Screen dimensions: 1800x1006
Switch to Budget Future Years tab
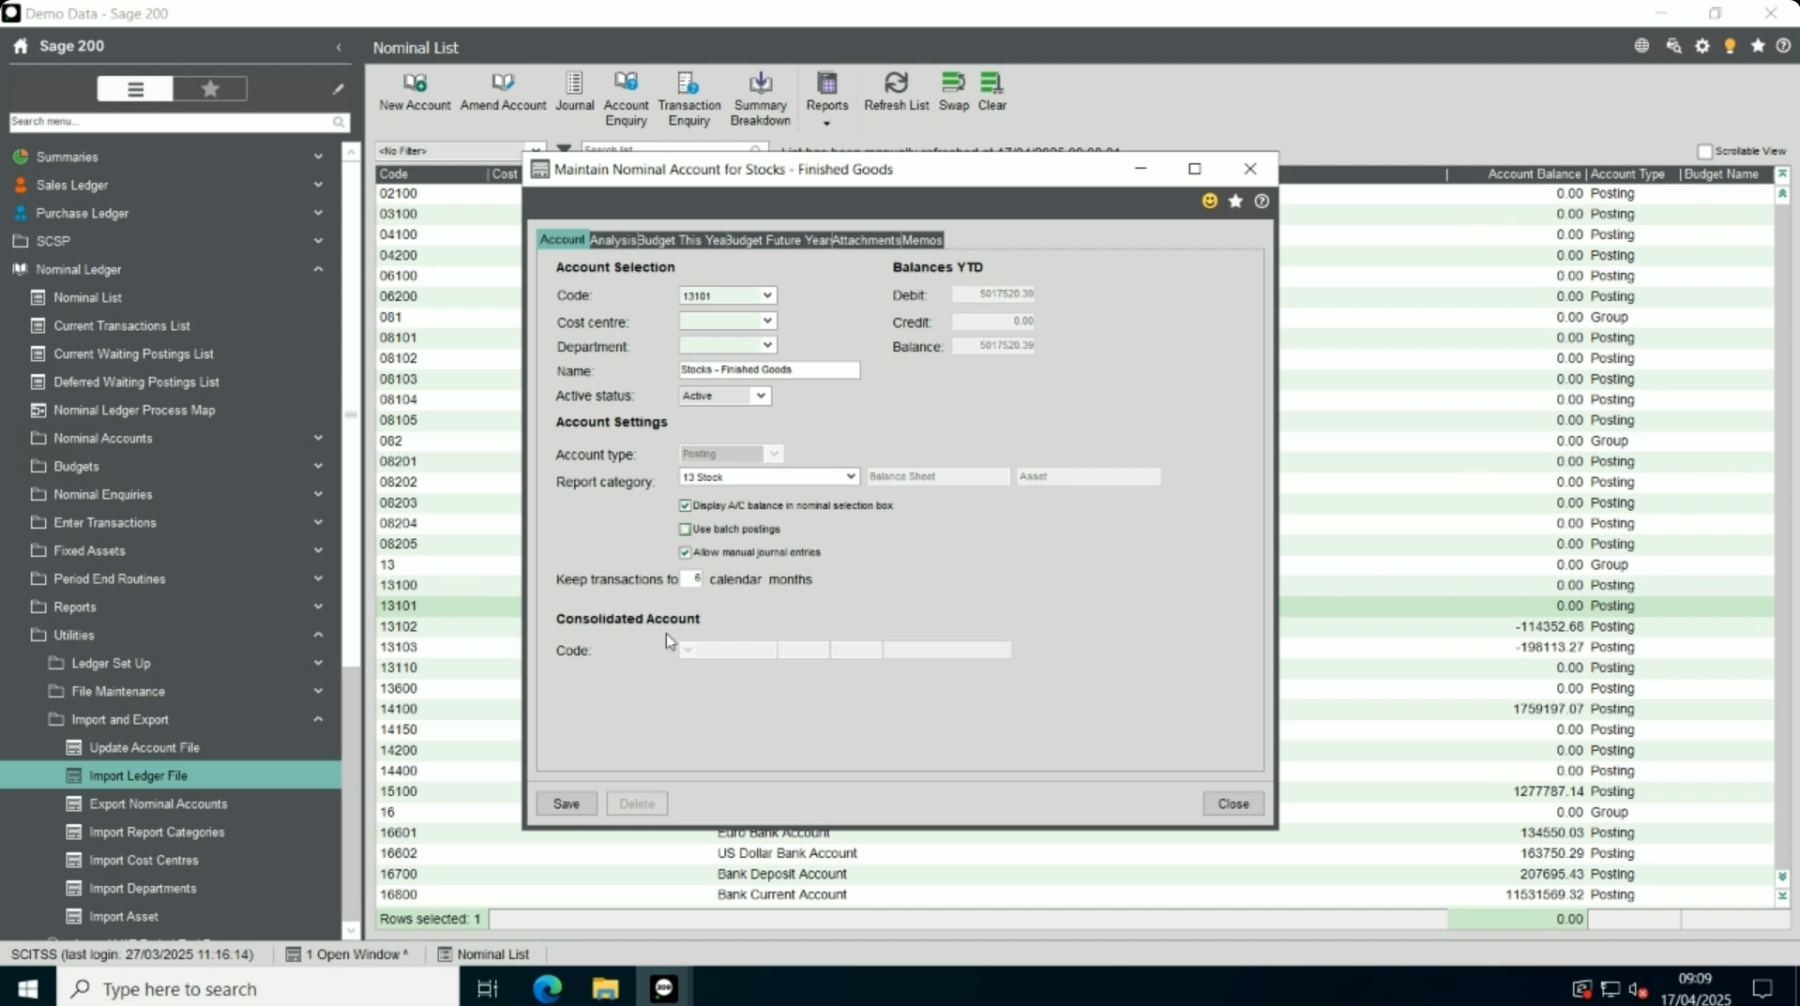(x=778, y=240)
